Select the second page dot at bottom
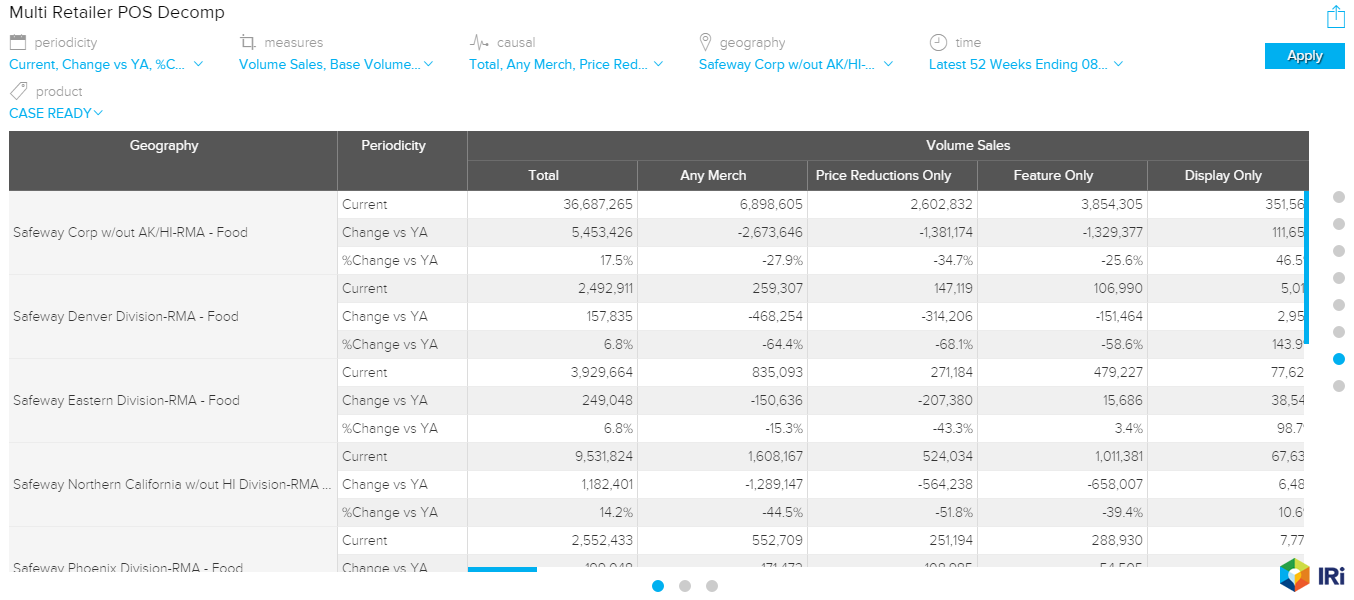The image size is (1354, 600). 685,586
